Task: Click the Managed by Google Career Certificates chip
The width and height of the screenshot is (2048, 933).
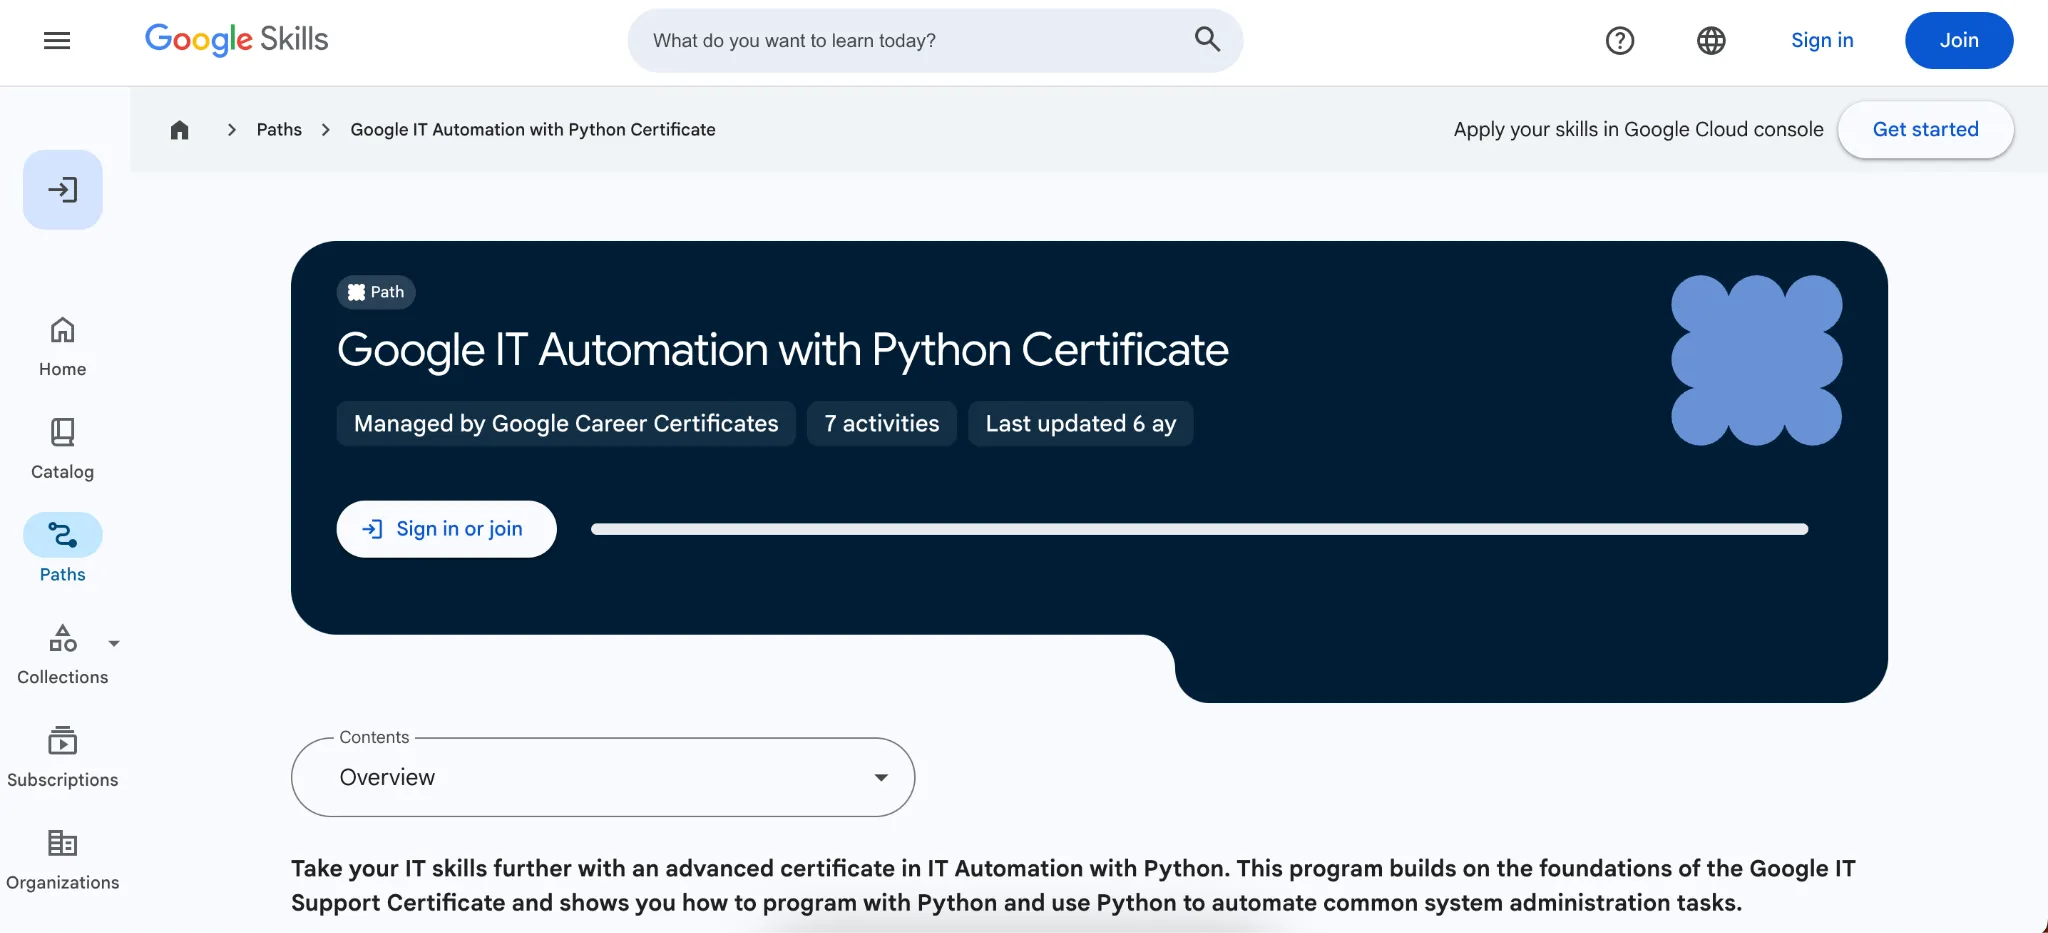Action: [x=566, y=424]
